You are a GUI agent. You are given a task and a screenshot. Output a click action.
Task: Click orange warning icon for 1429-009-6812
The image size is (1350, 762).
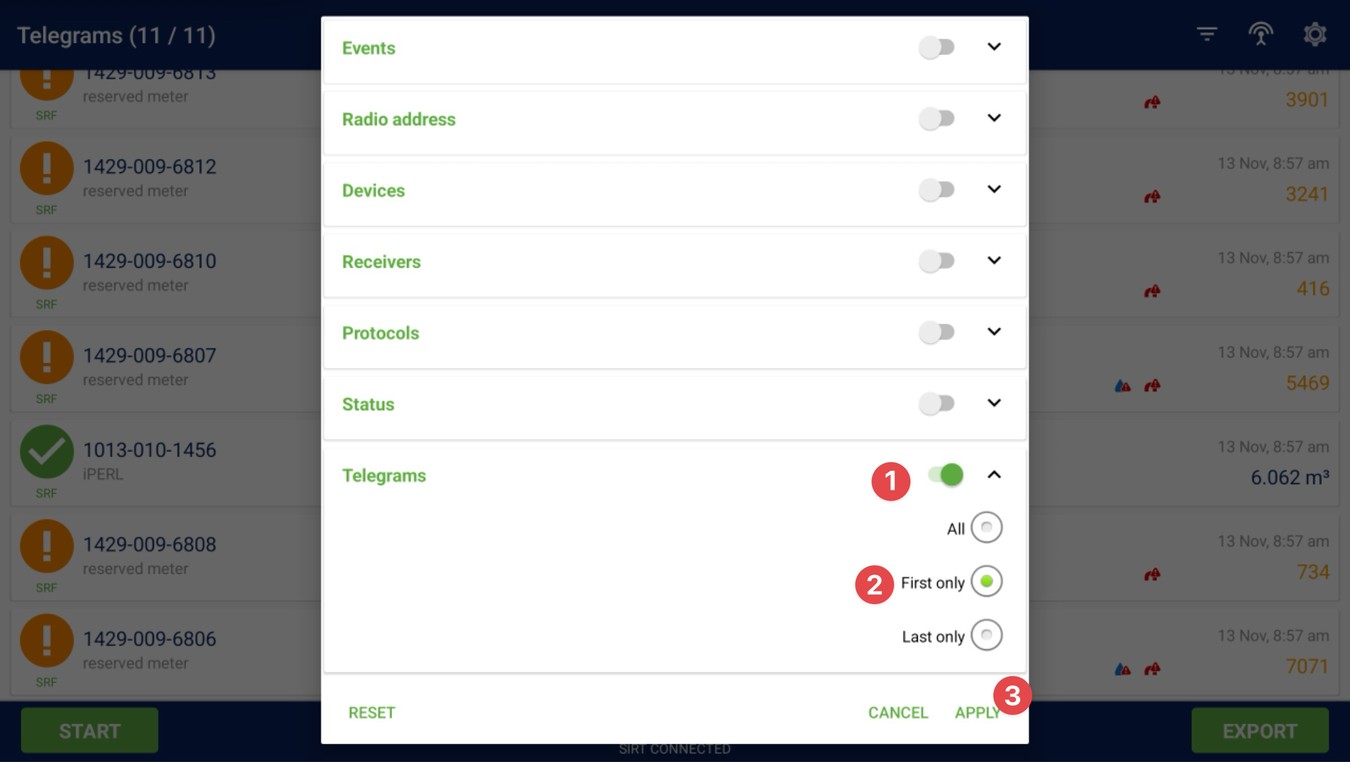point(47,168)
